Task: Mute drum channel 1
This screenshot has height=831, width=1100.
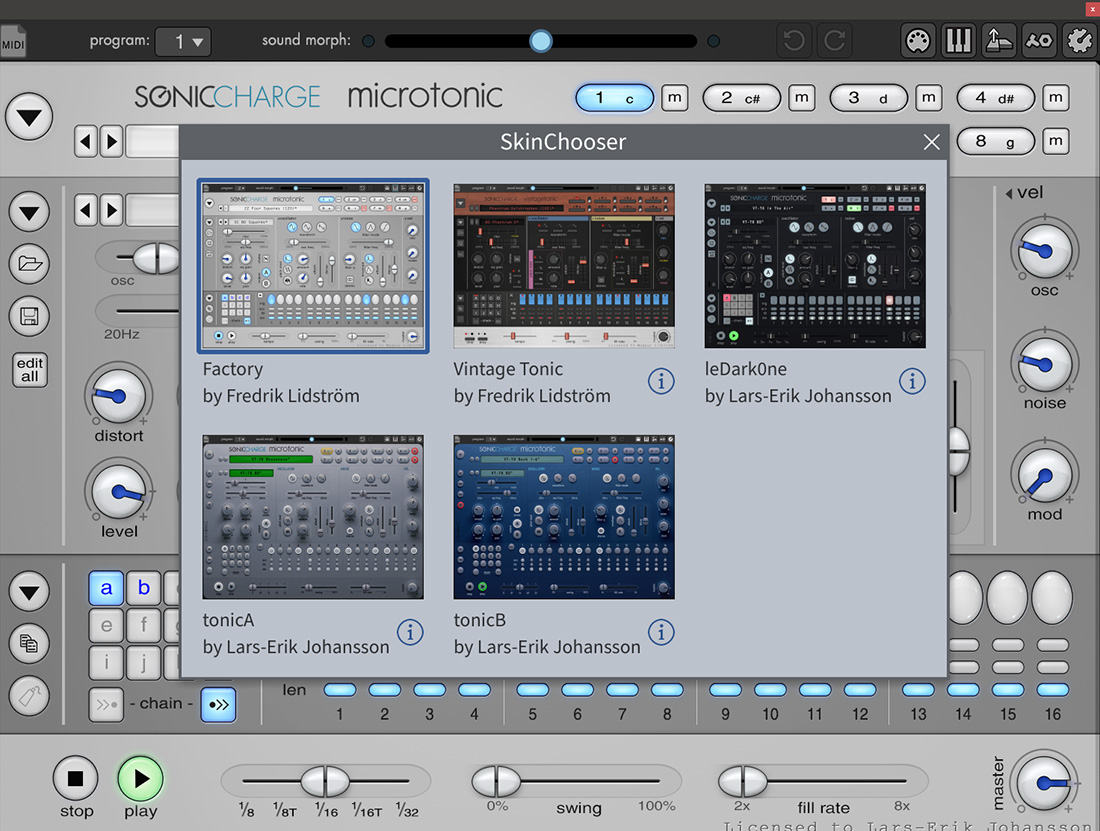Action: pyautogui.click(x=675, y=98)
